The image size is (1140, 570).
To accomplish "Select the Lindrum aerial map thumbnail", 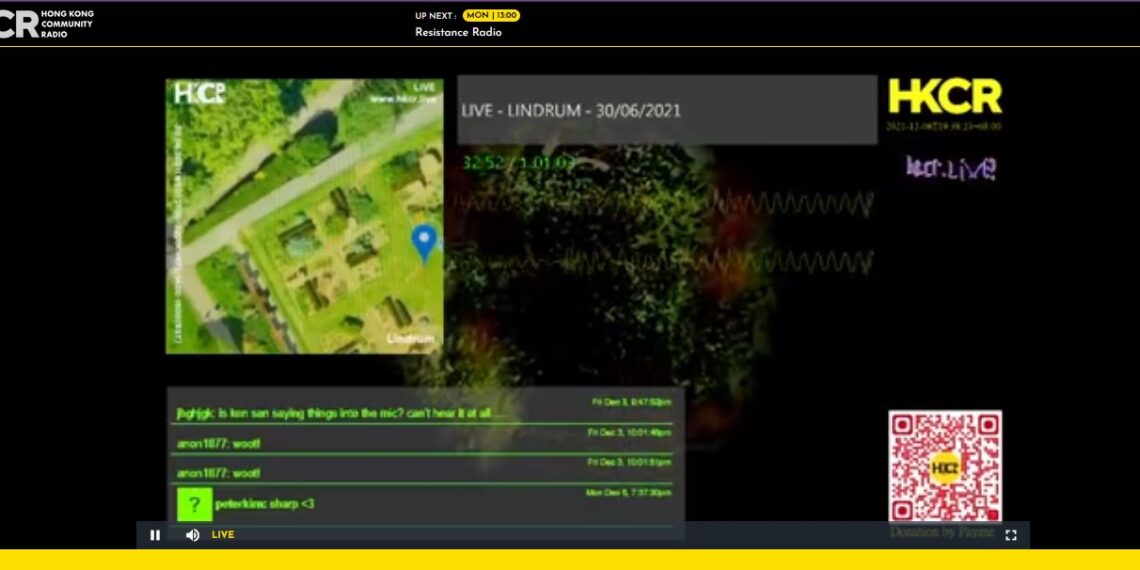I will [x=304, y=216].
